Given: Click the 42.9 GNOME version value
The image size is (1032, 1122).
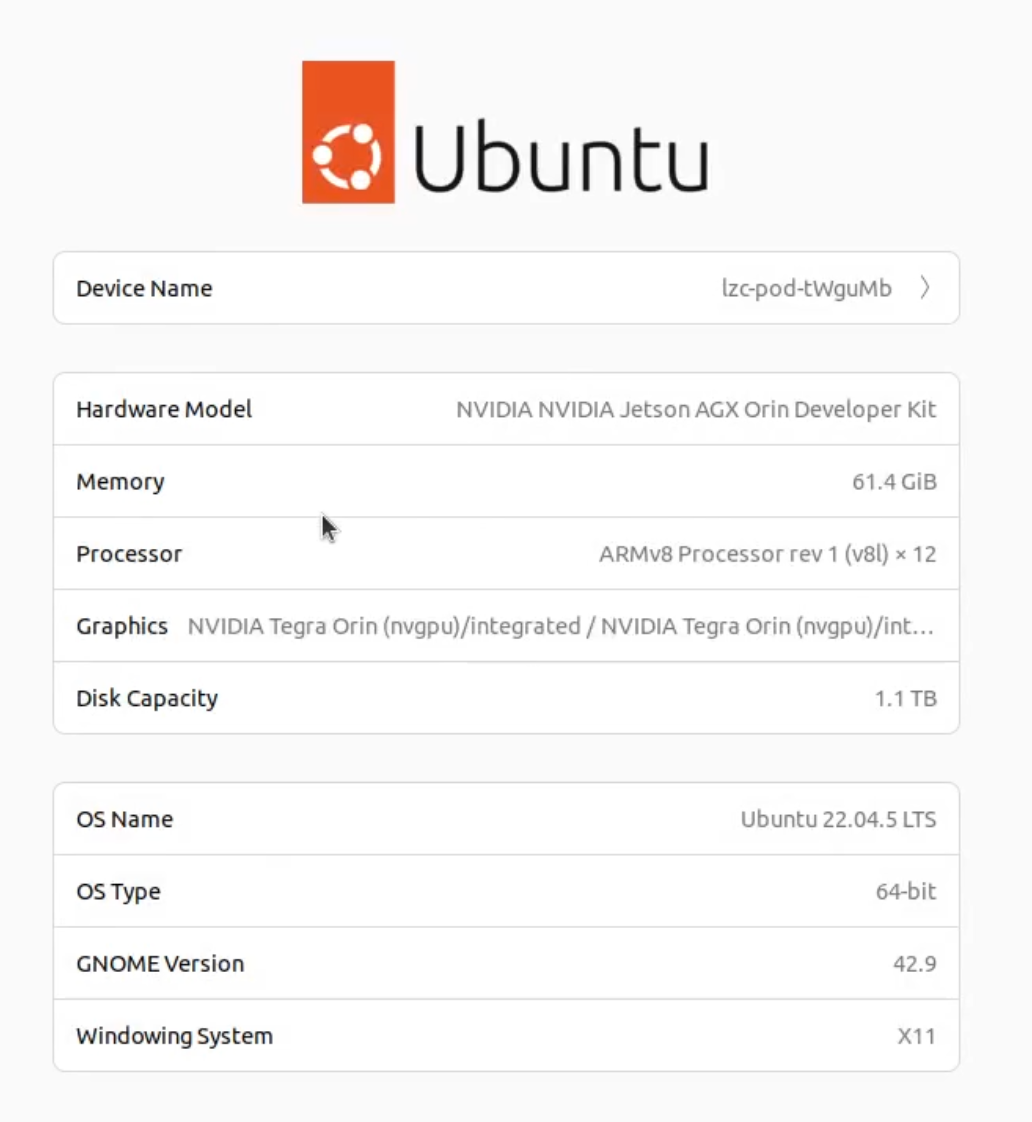Looking at the screenshot, I should 914,964.
